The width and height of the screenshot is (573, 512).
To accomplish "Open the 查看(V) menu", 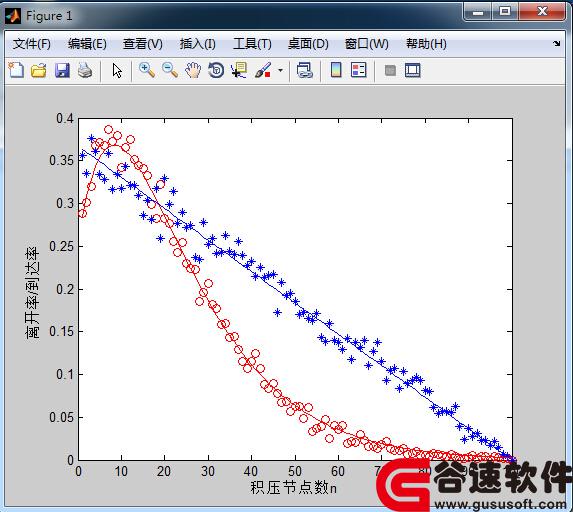I will pos(143,44).
